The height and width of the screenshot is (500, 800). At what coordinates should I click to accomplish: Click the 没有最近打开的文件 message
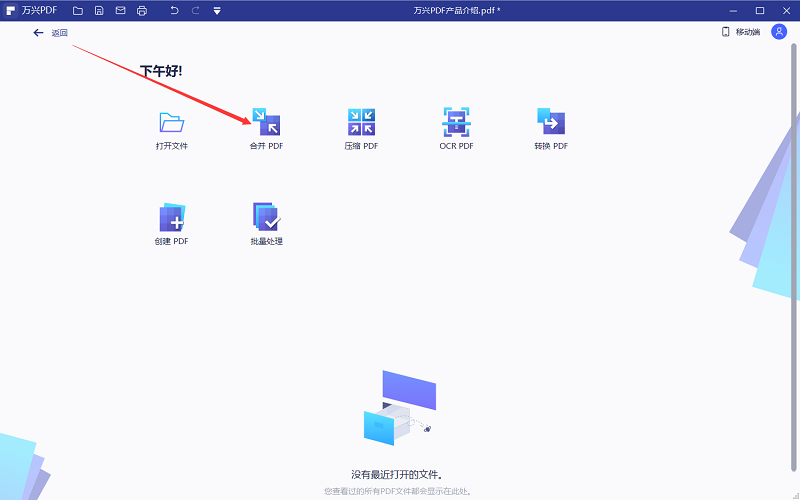pos(397,474)
